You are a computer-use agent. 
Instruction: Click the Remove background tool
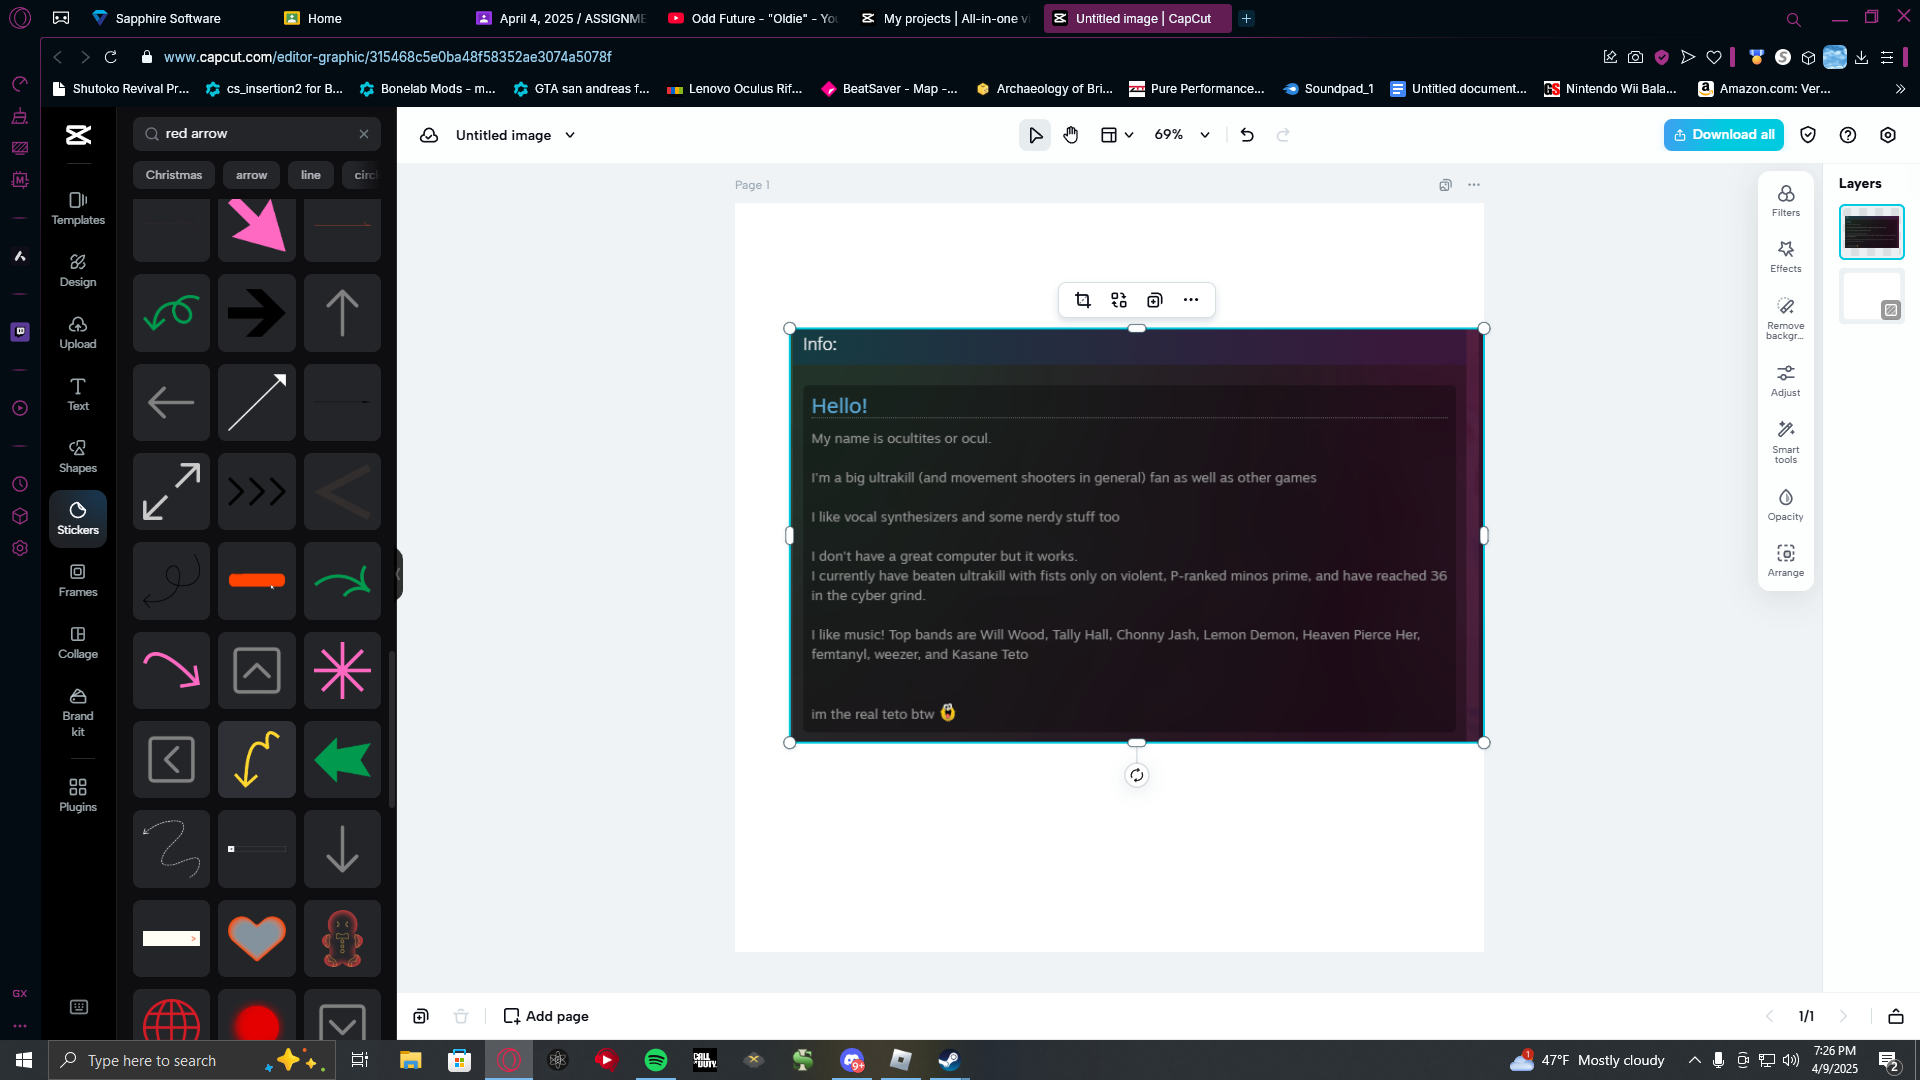1785,317
